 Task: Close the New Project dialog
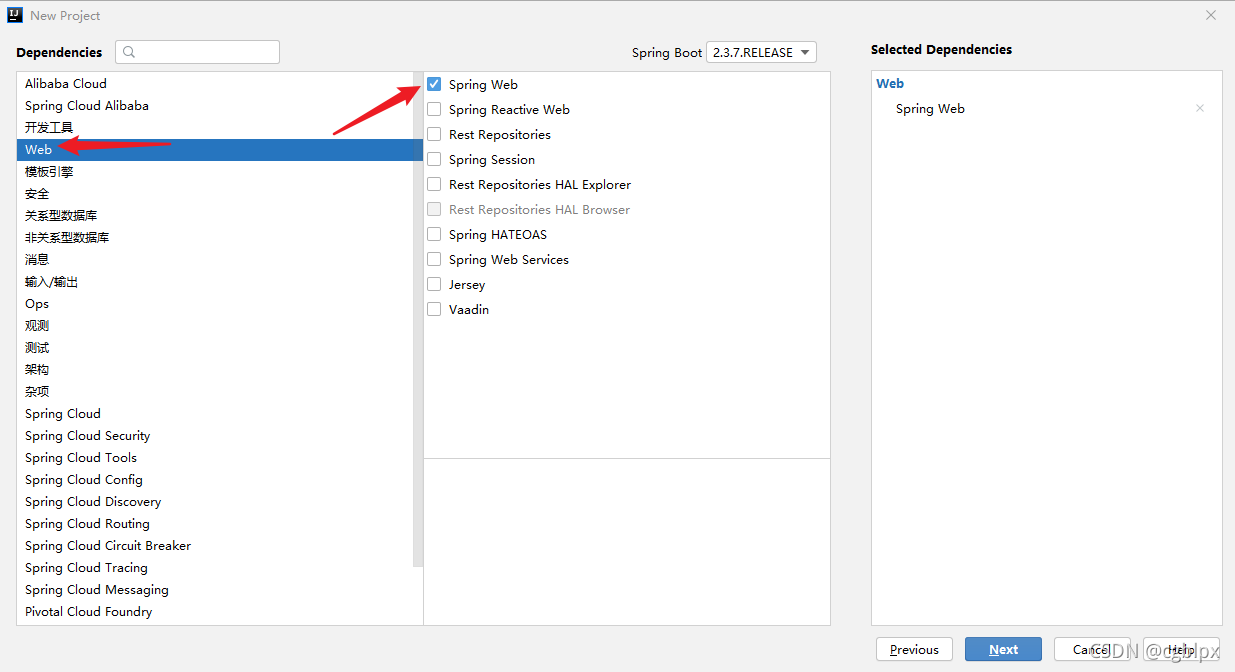(x=1211, y=15)
